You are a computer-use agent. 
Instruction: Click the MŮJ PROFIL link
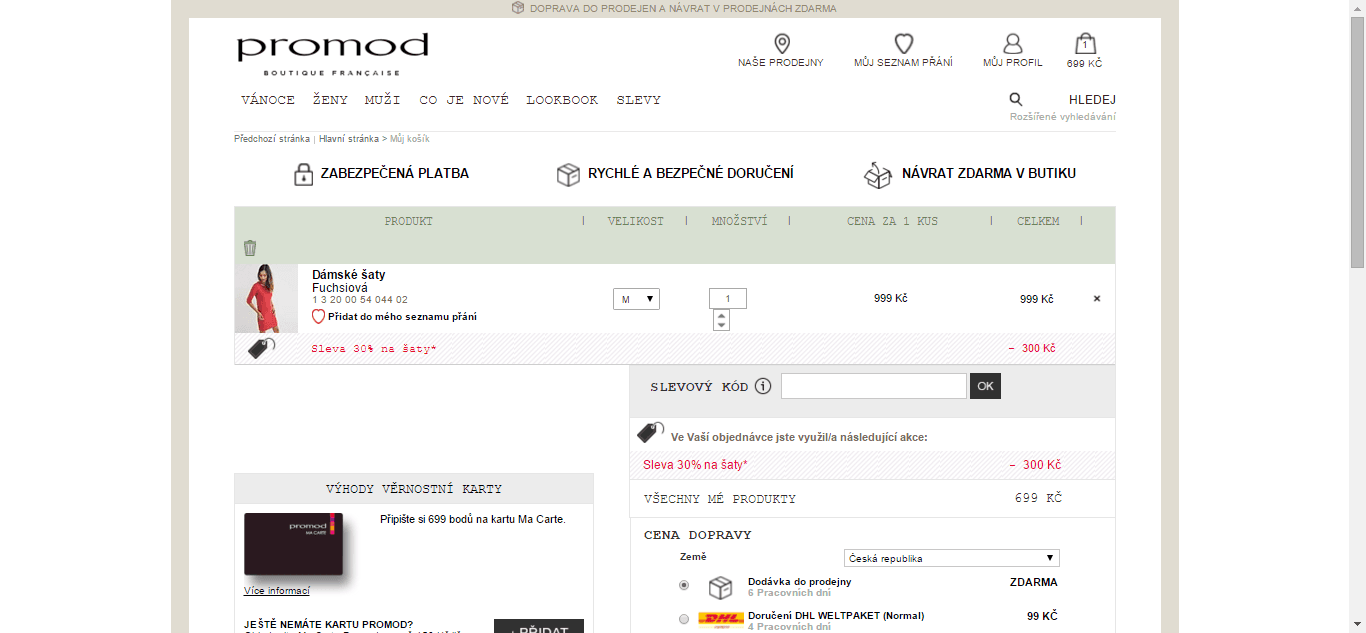coord(1013,63)
